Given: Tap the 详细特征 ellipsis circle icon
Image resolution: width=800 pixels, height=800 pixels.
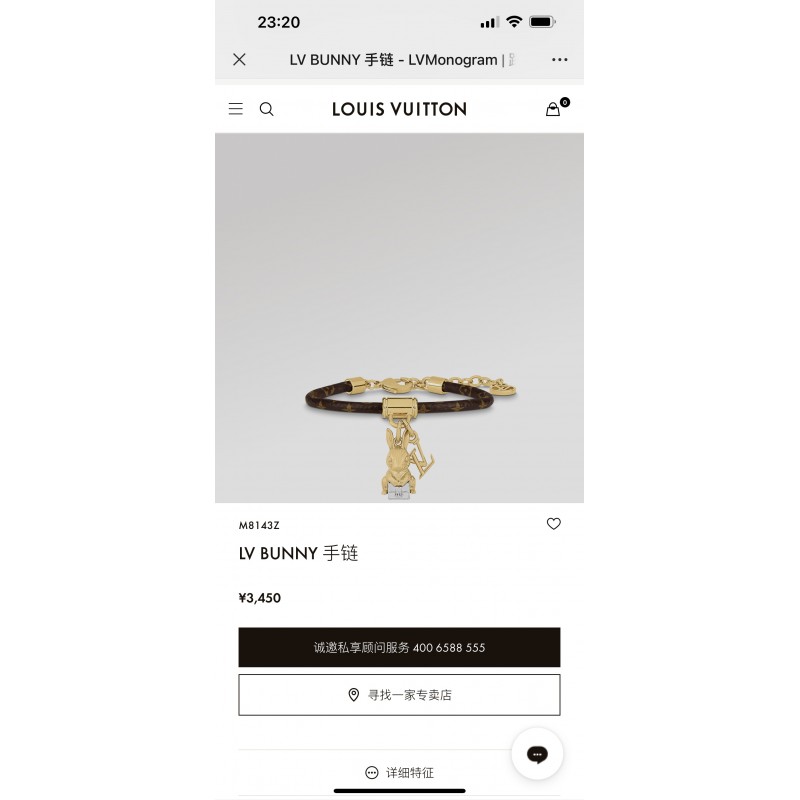Looking at the screenshot, I should coord(372,772).
